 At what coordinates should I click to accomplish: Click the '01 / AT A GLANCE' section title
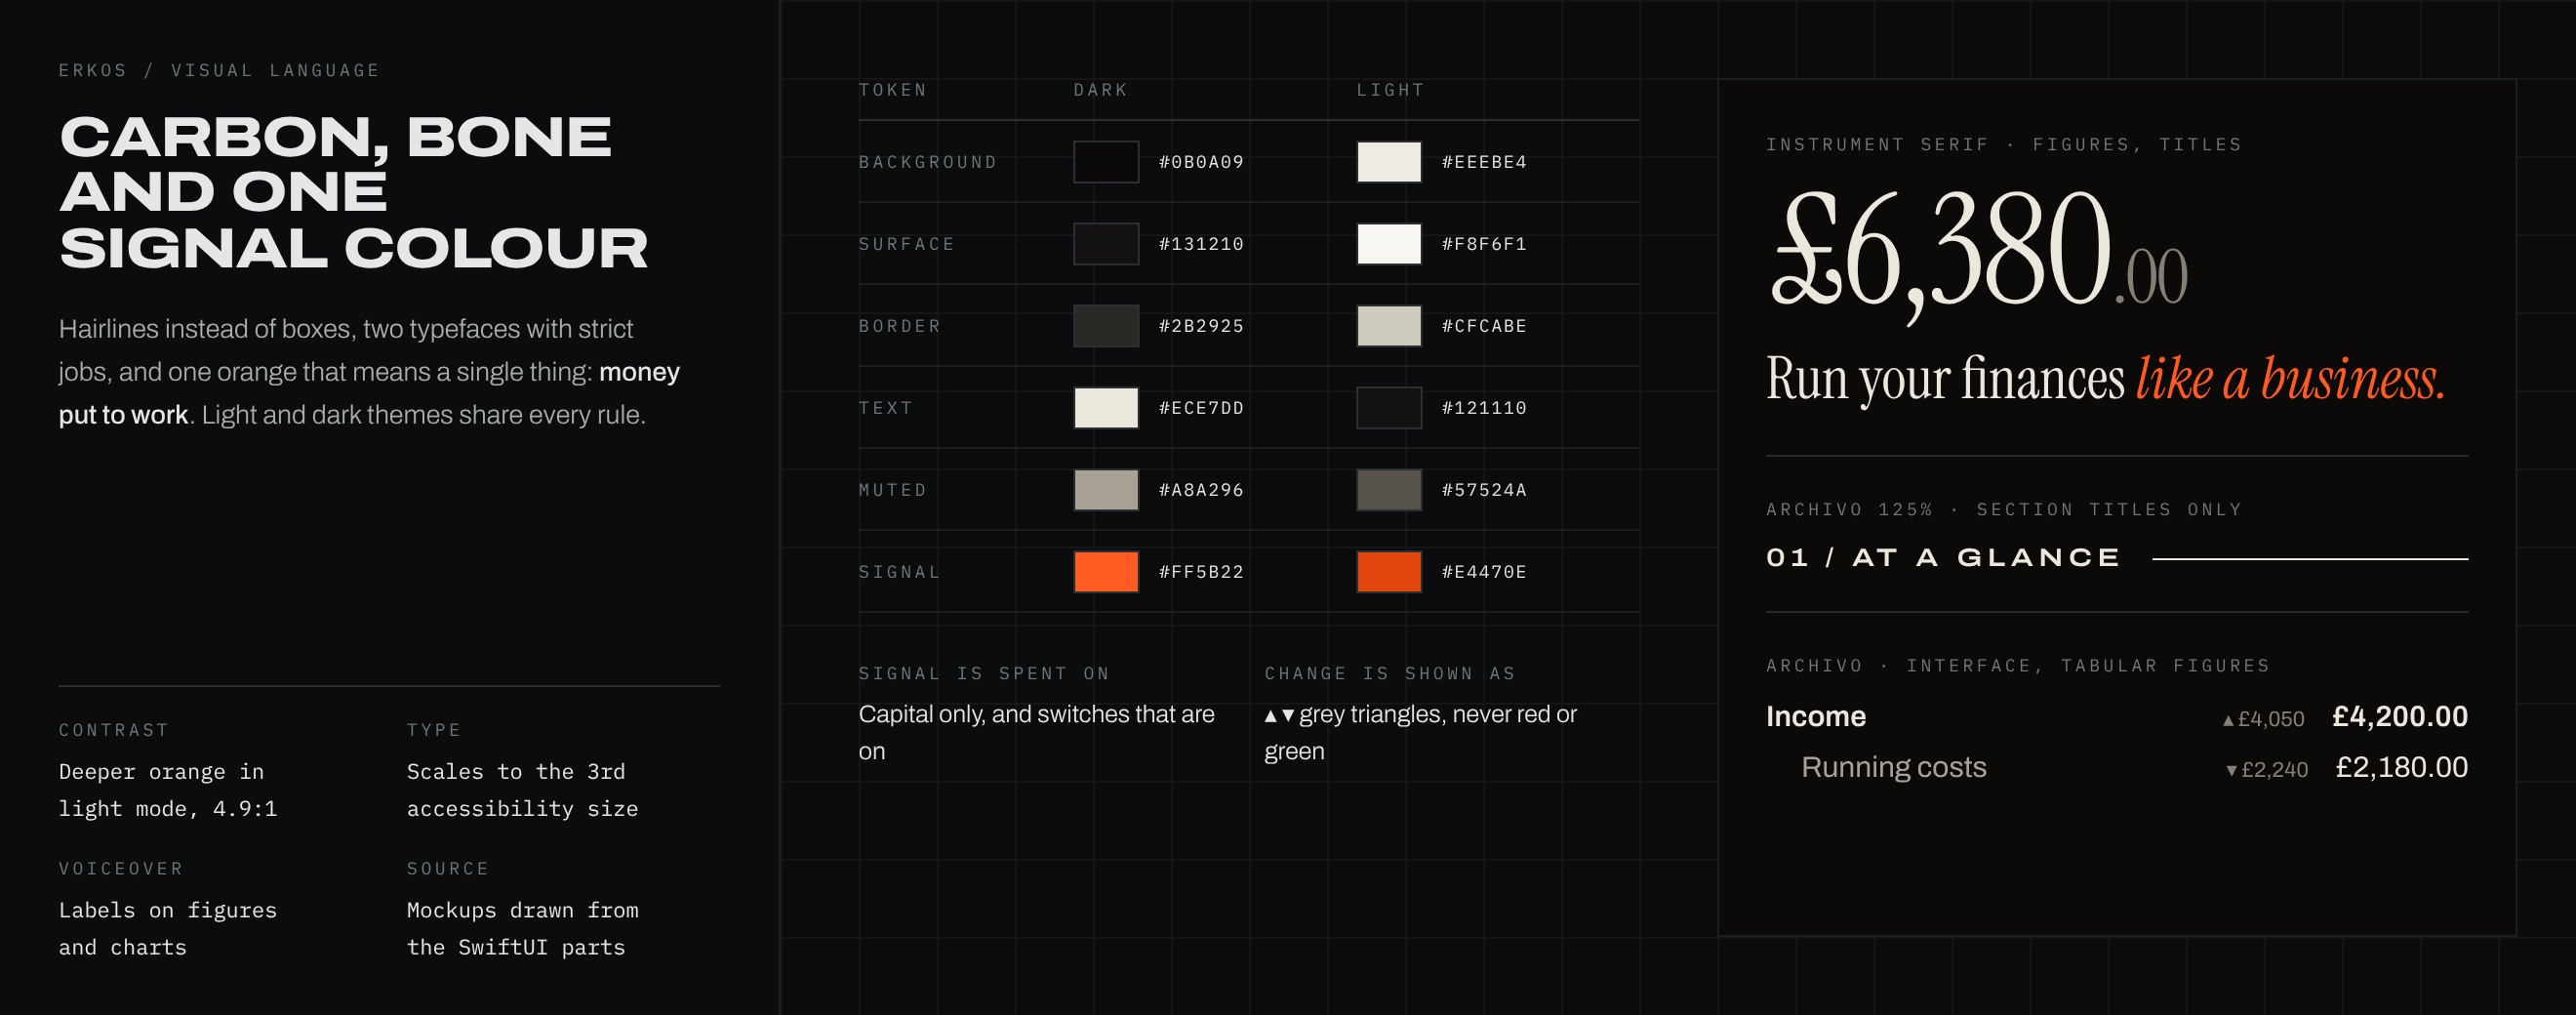click(1943, 558)
